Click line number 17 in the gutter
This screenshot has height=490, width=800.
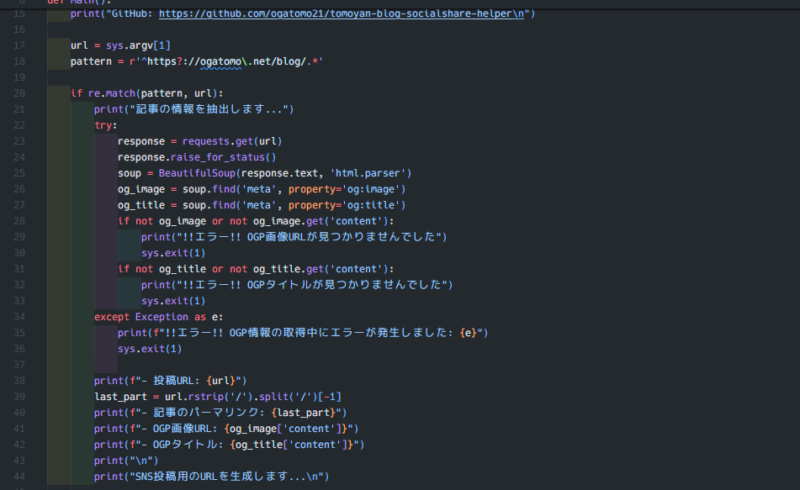(x=20, y=45)
